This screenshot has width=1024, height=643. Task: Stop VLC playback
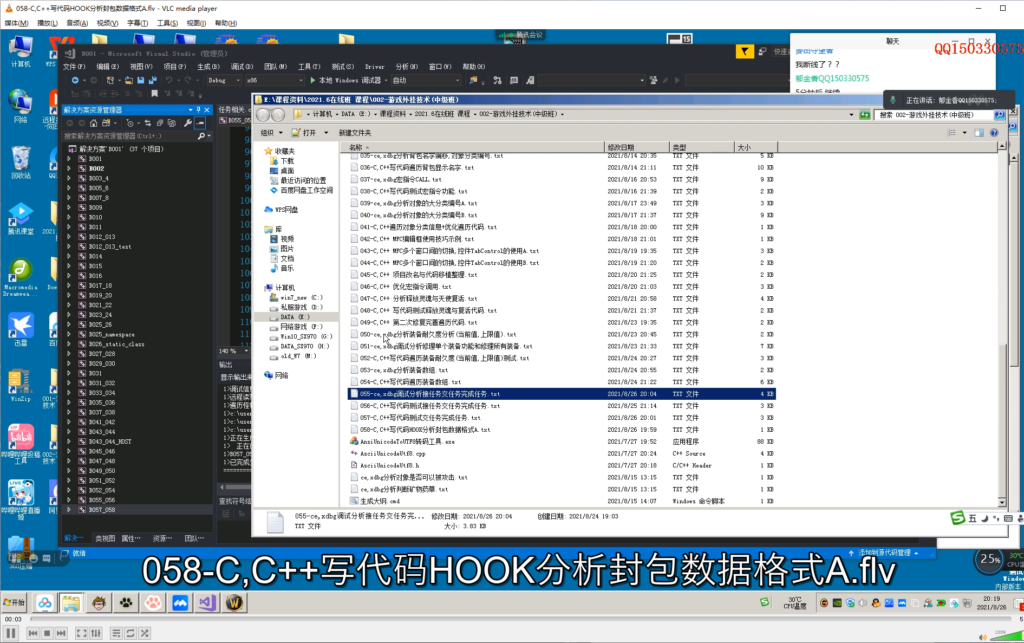[47, 633]
